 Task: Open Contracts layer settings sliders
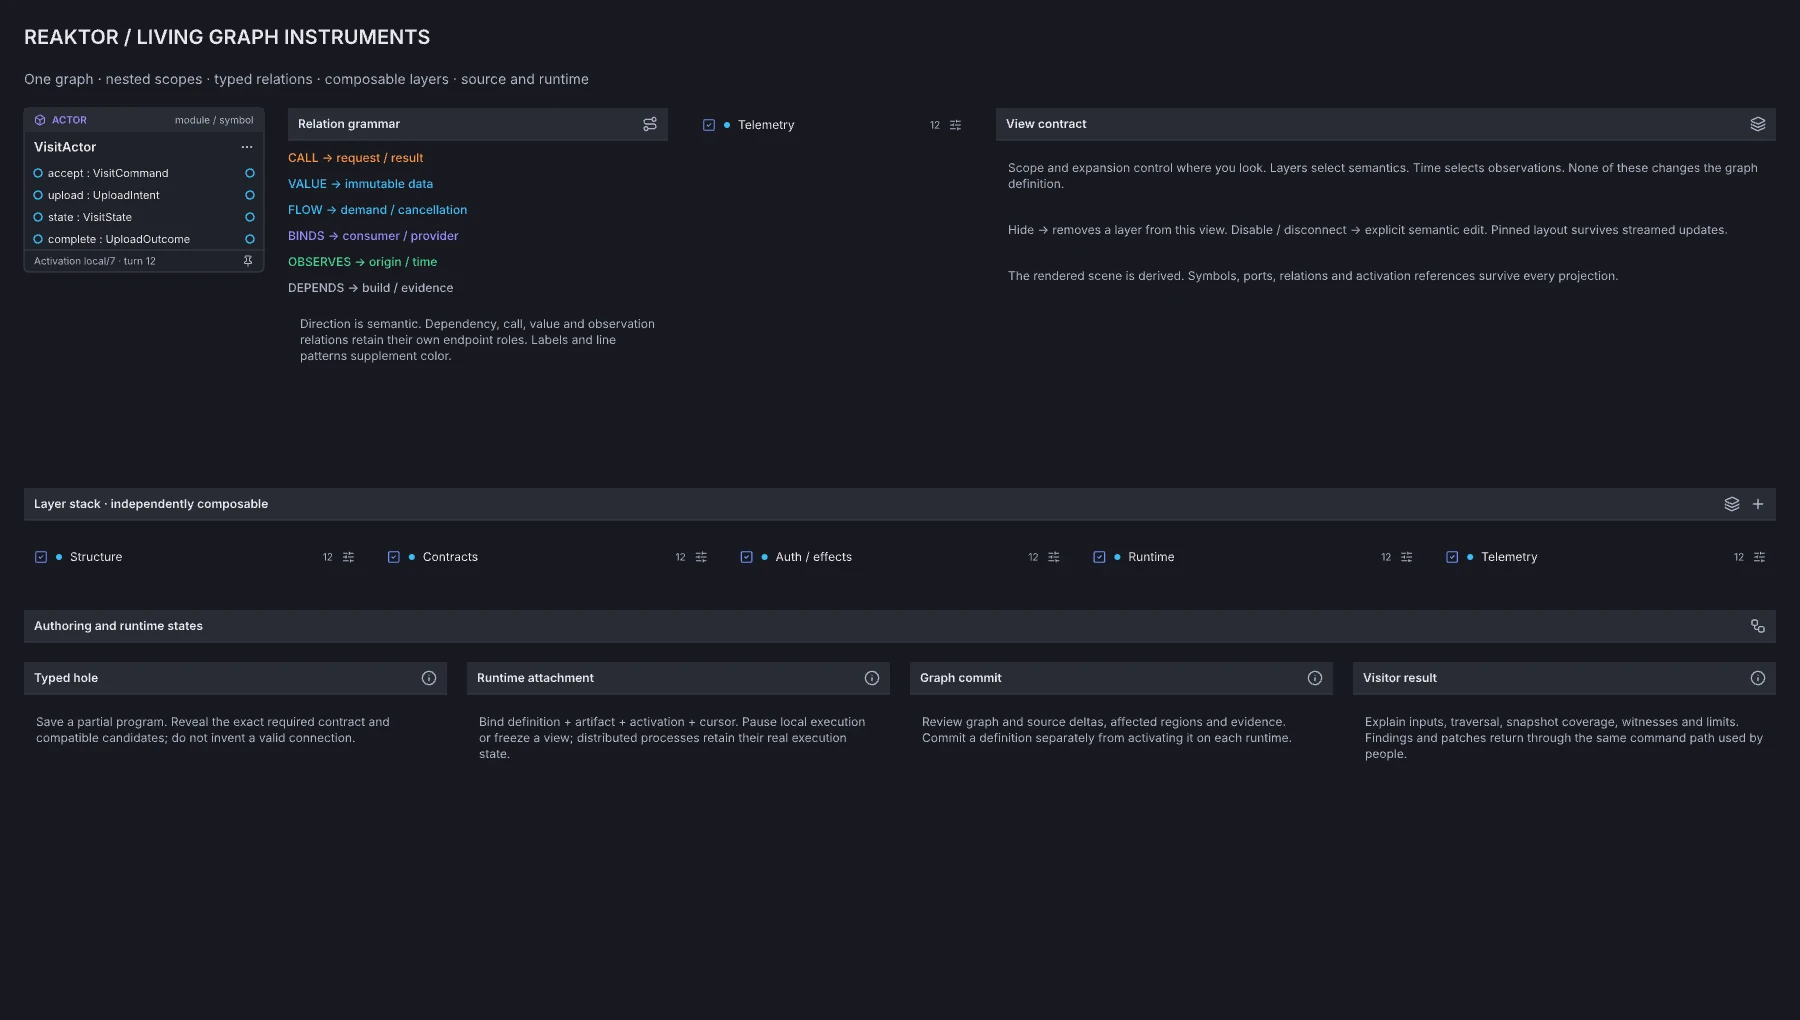click(x=701, y=557)
